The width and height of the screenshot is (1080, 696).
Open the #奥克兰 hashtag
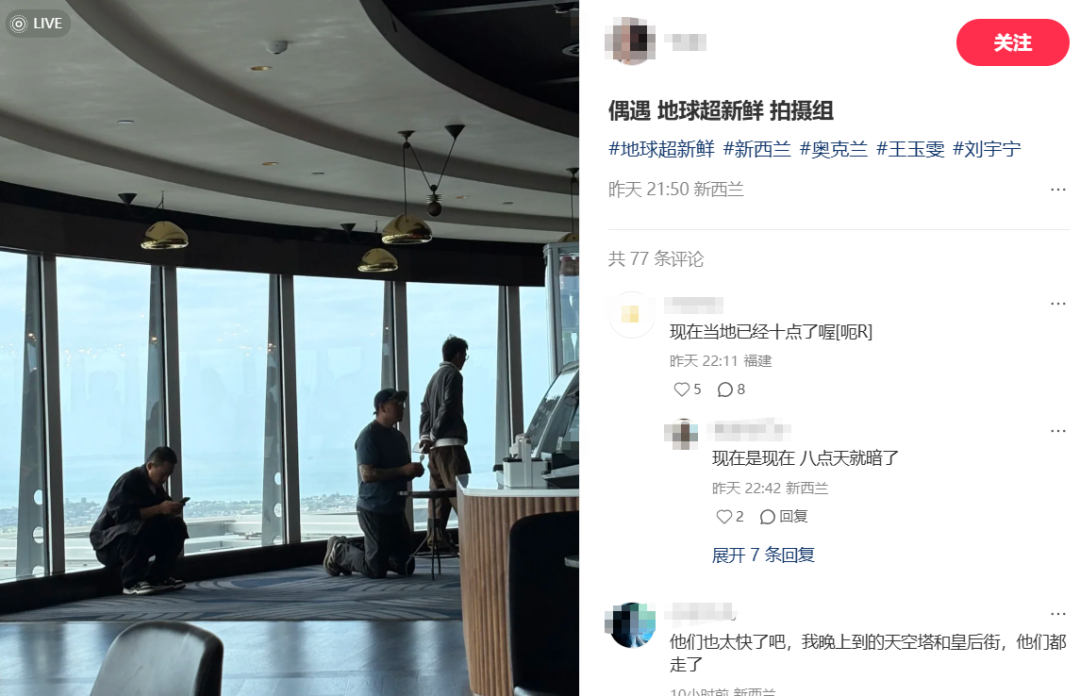click(x=833, y=149)
